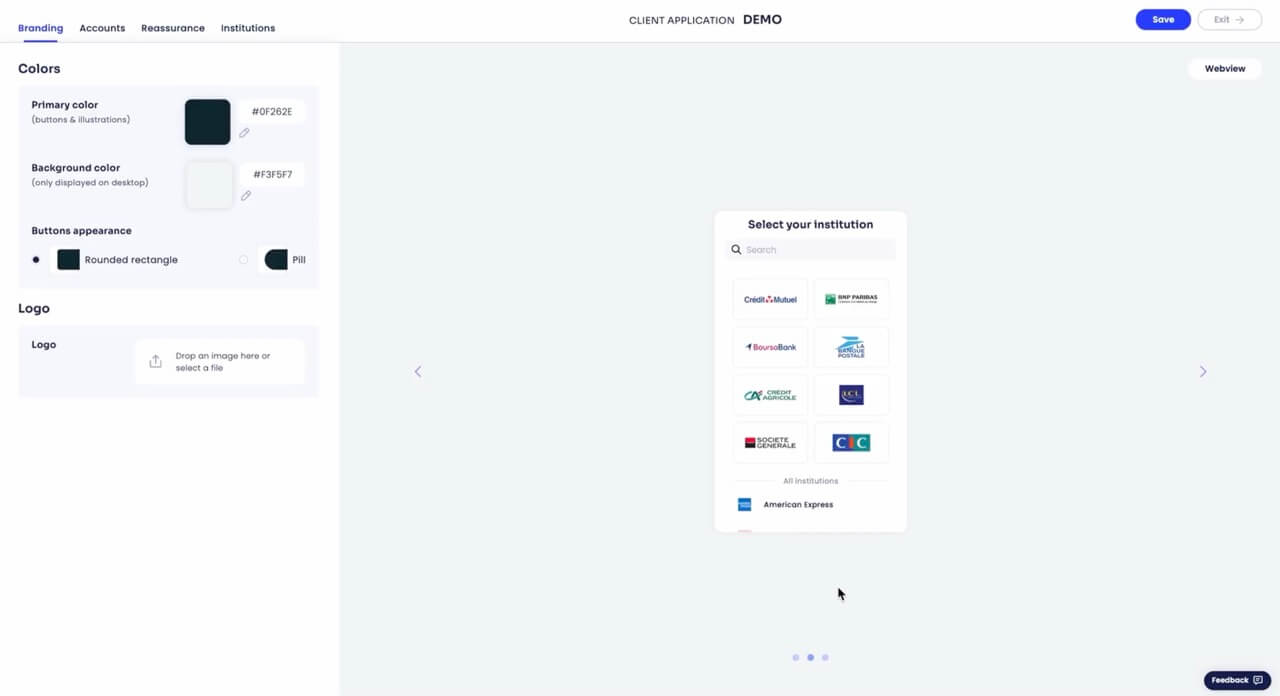This screenshot has width=1280, height=696.
Task: Select Société Générale institution logo
Action: point(770,442)
